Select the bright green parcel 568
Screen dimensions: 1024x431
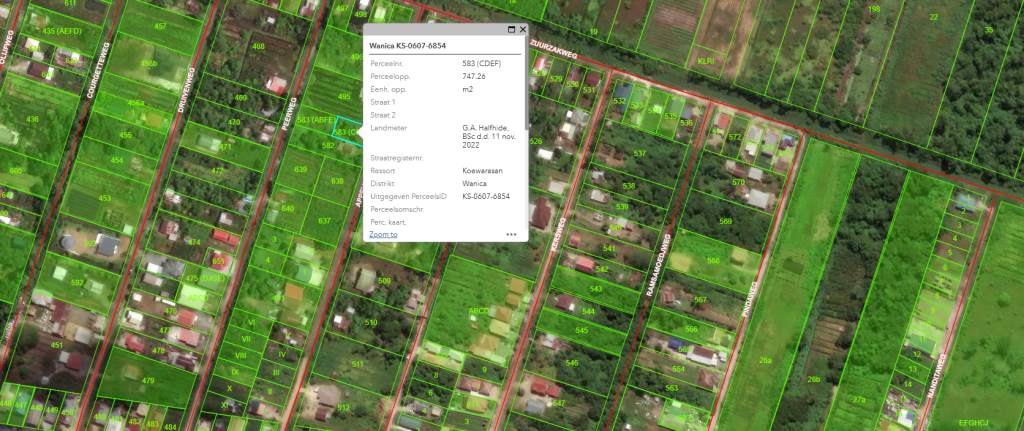[713, 260]
